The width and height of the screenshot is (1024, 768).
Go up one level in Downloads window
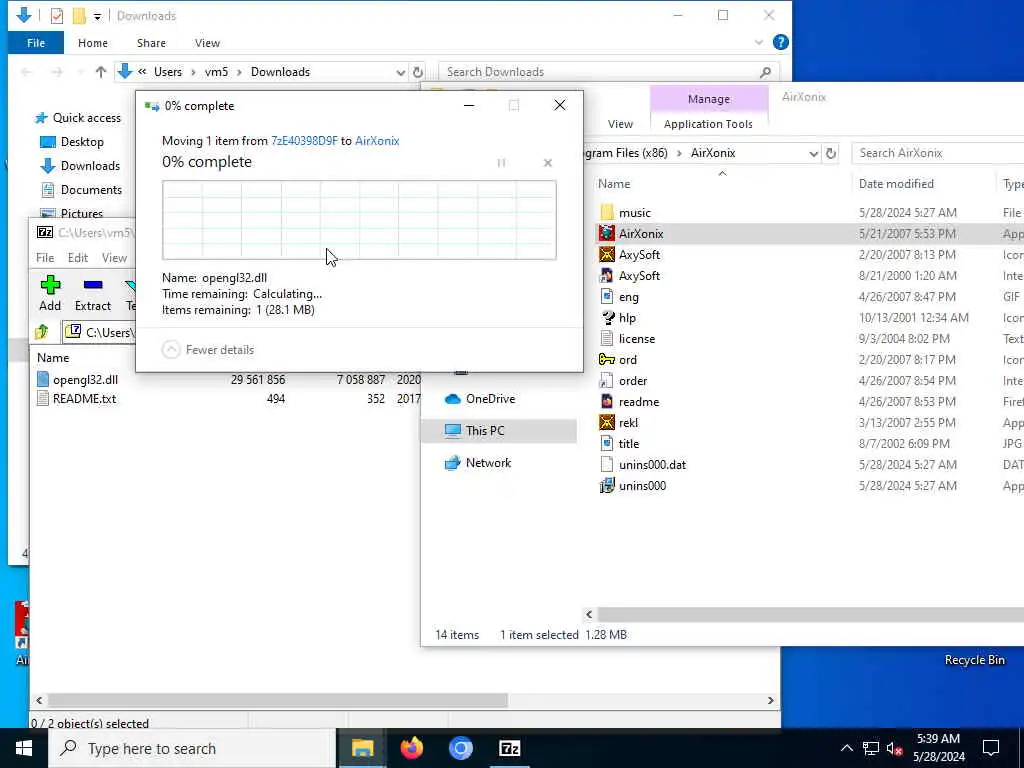click(101, 72)
